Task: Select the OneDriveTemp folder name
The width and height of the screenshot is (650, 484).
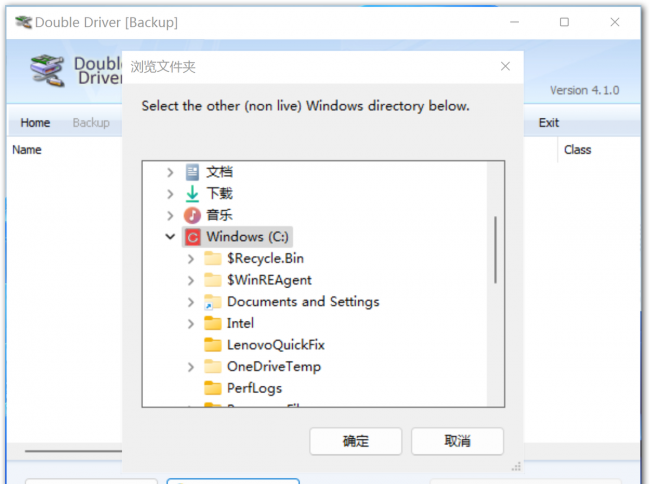Action: tap(274, 366)
